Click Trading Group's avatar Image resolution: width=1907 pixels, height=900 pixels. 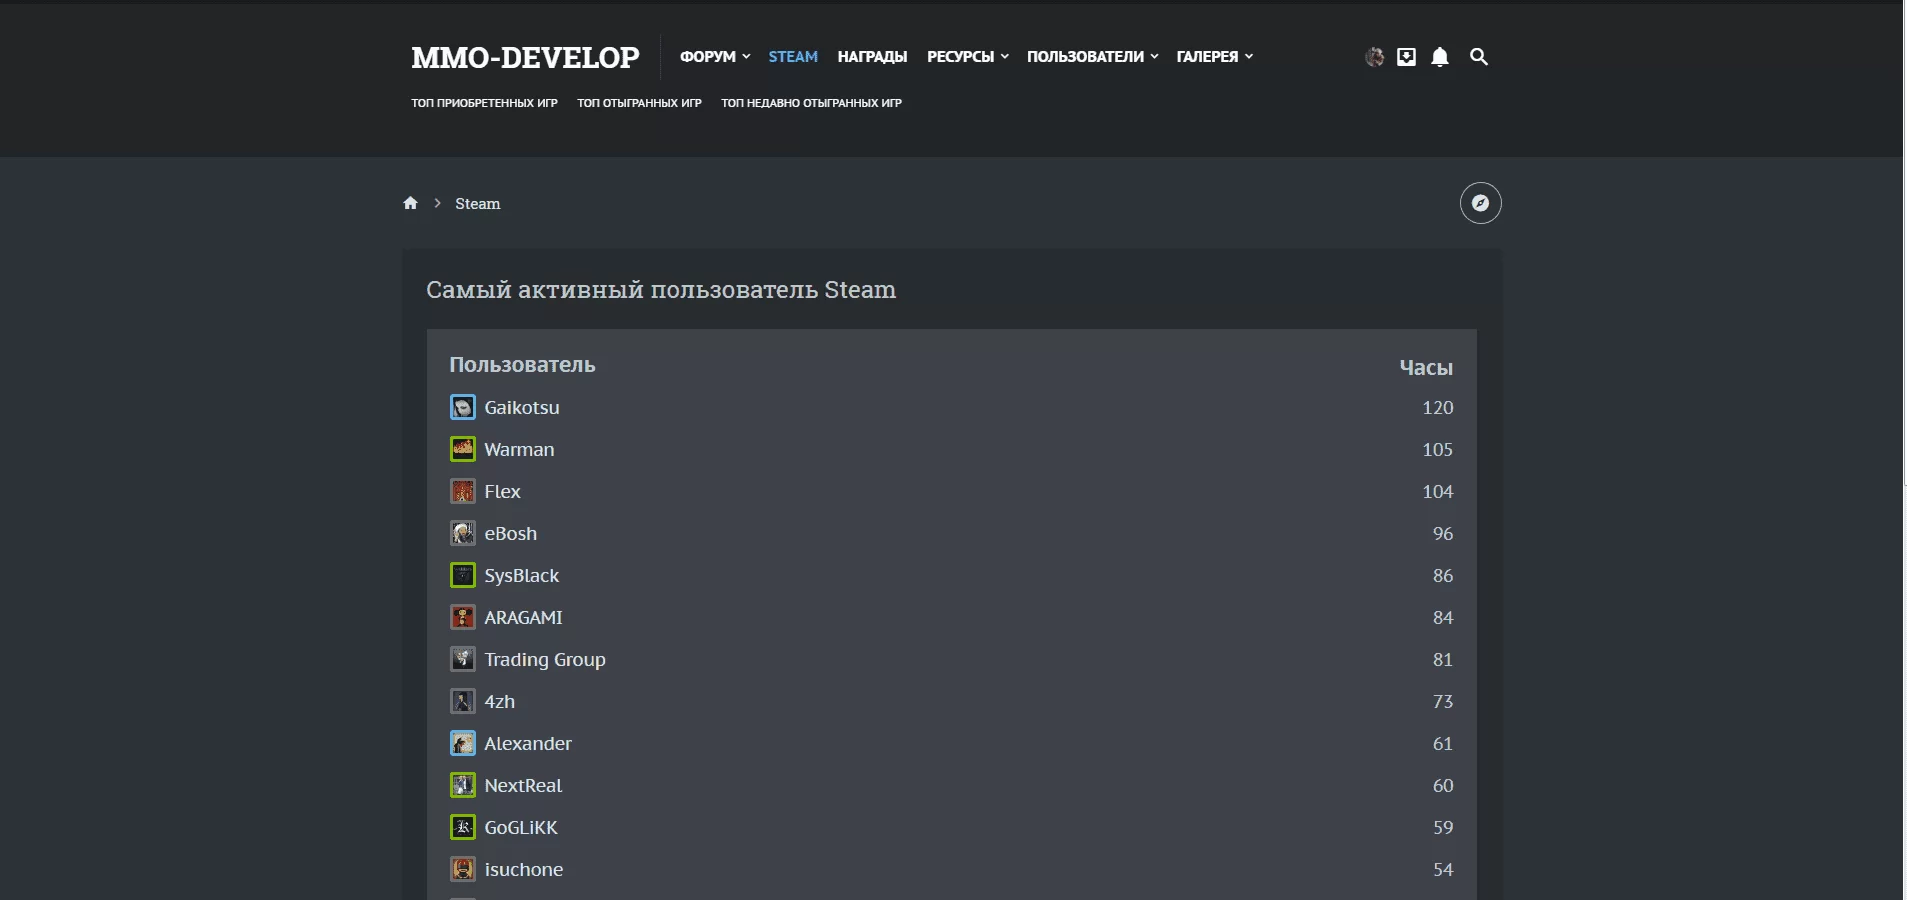[x=463, y=659]
